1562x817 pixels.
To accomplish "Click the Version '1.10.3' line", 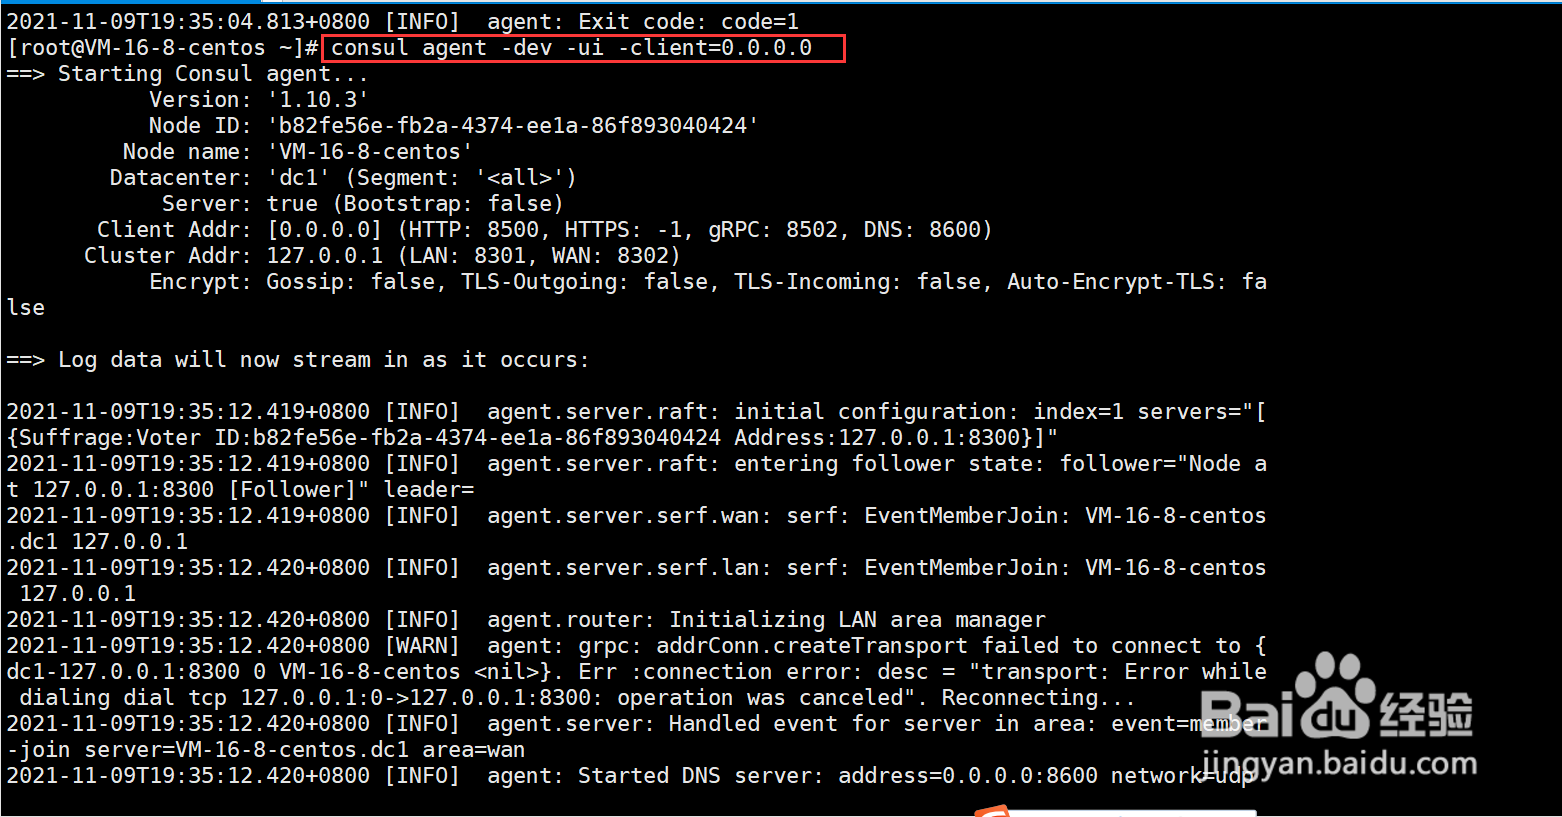I will 258,100.
